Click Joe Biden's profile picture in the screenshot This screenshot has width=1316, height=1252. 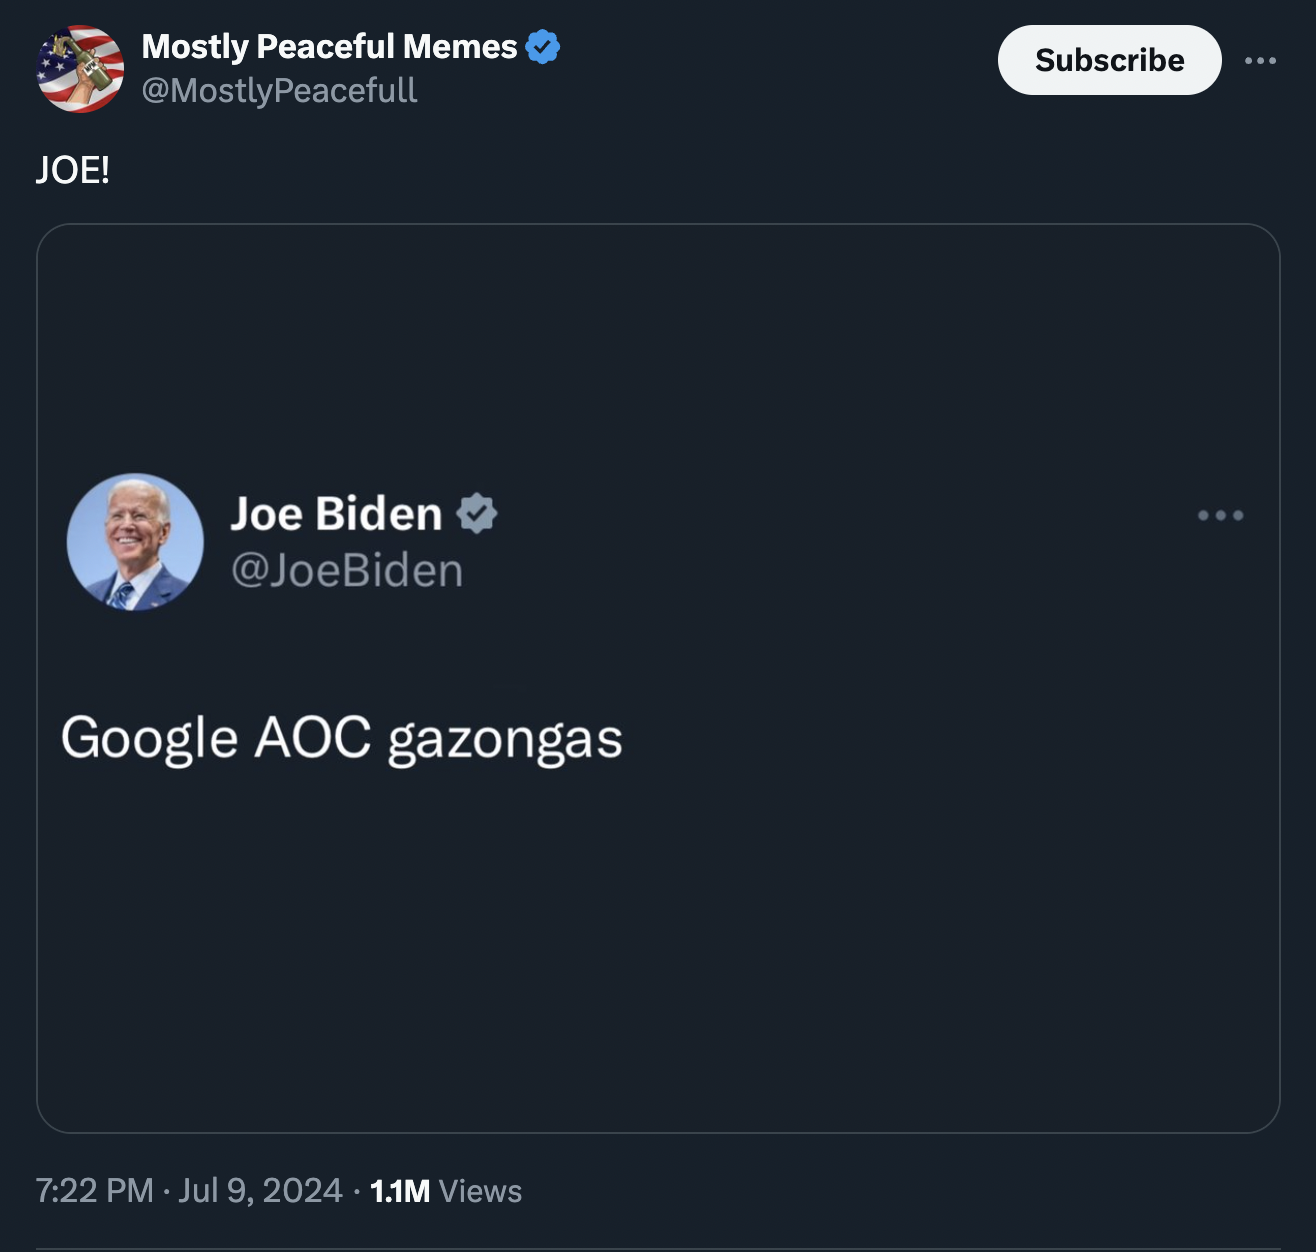(x=135, y=542)
